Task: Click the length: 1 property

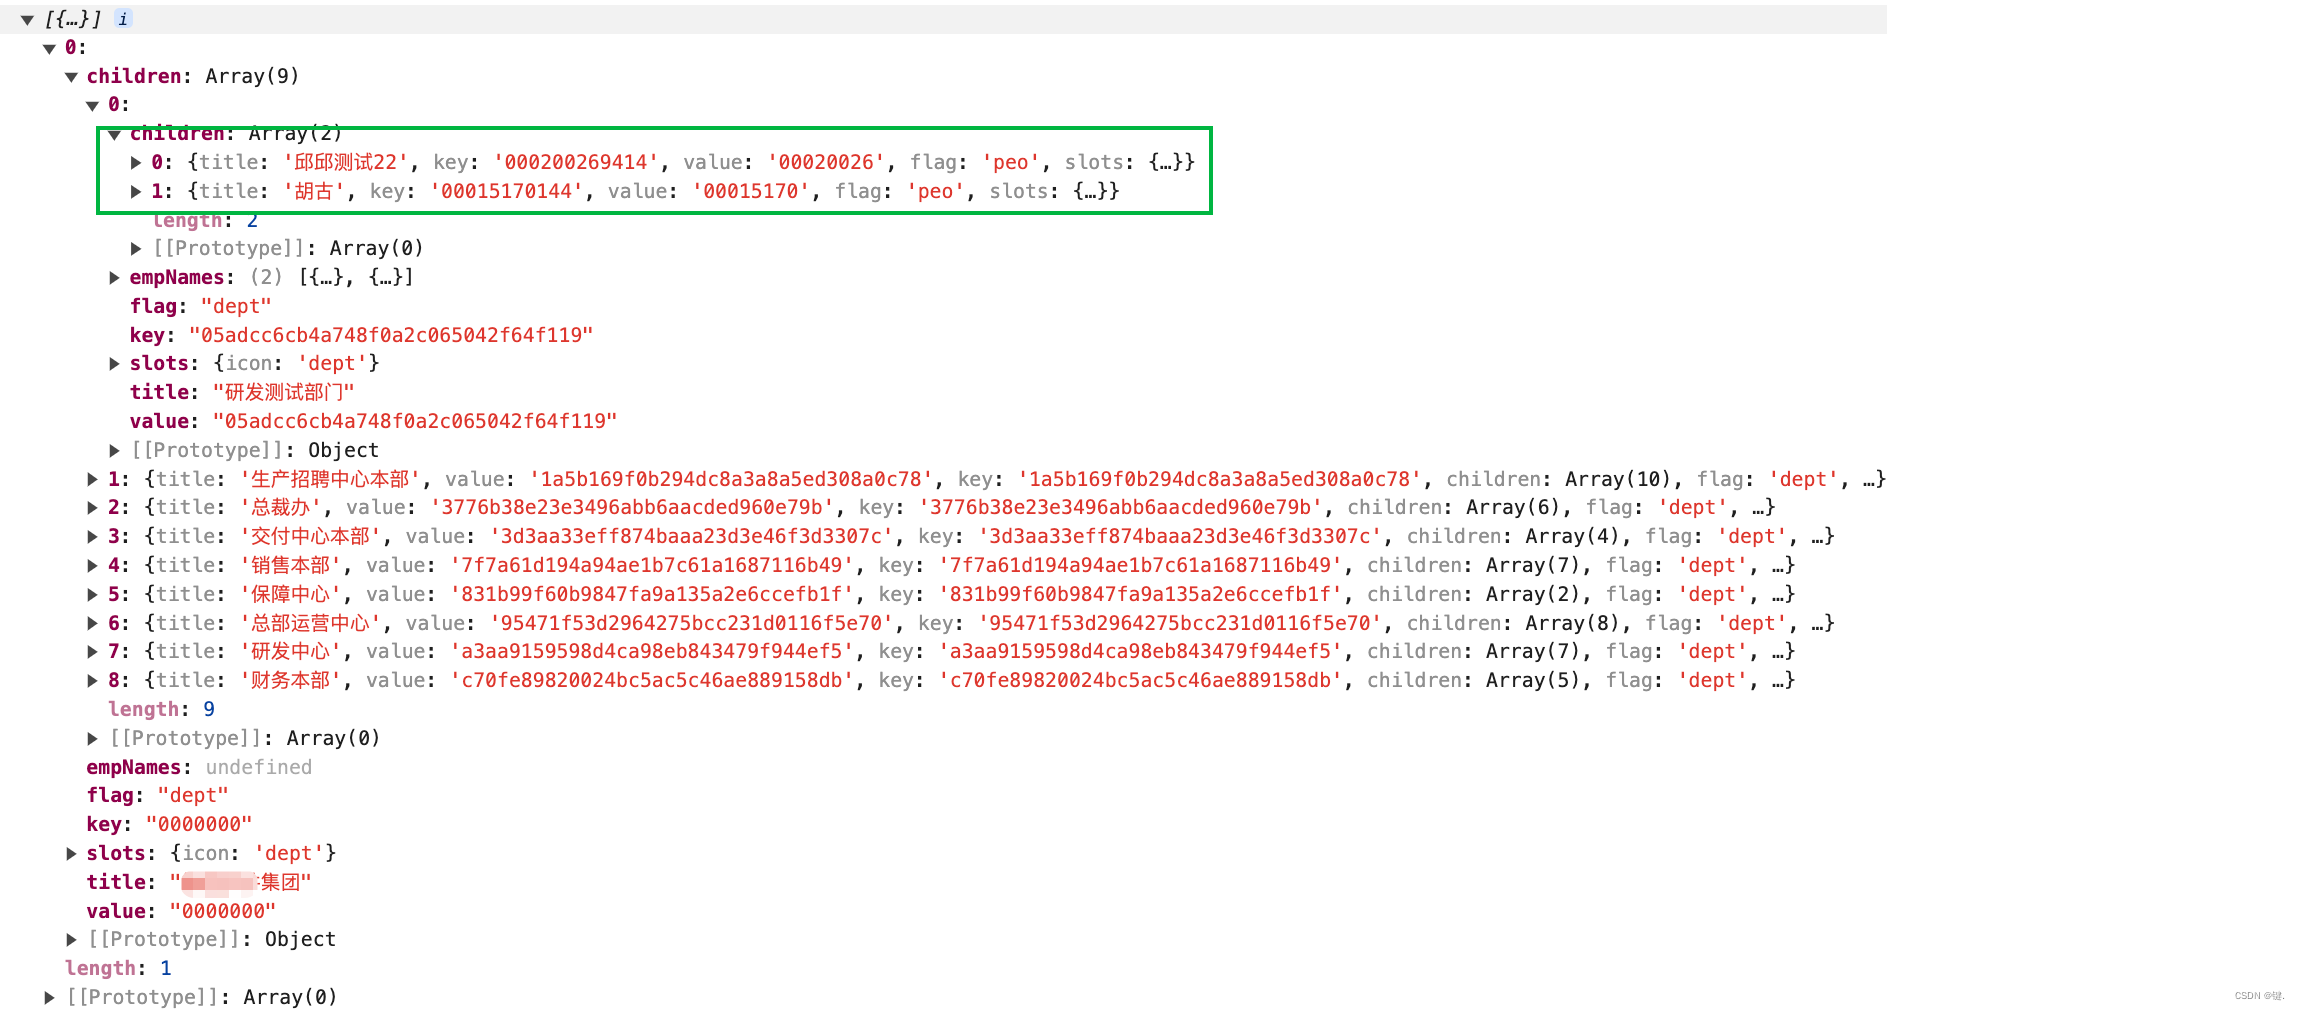Action: 118,968
